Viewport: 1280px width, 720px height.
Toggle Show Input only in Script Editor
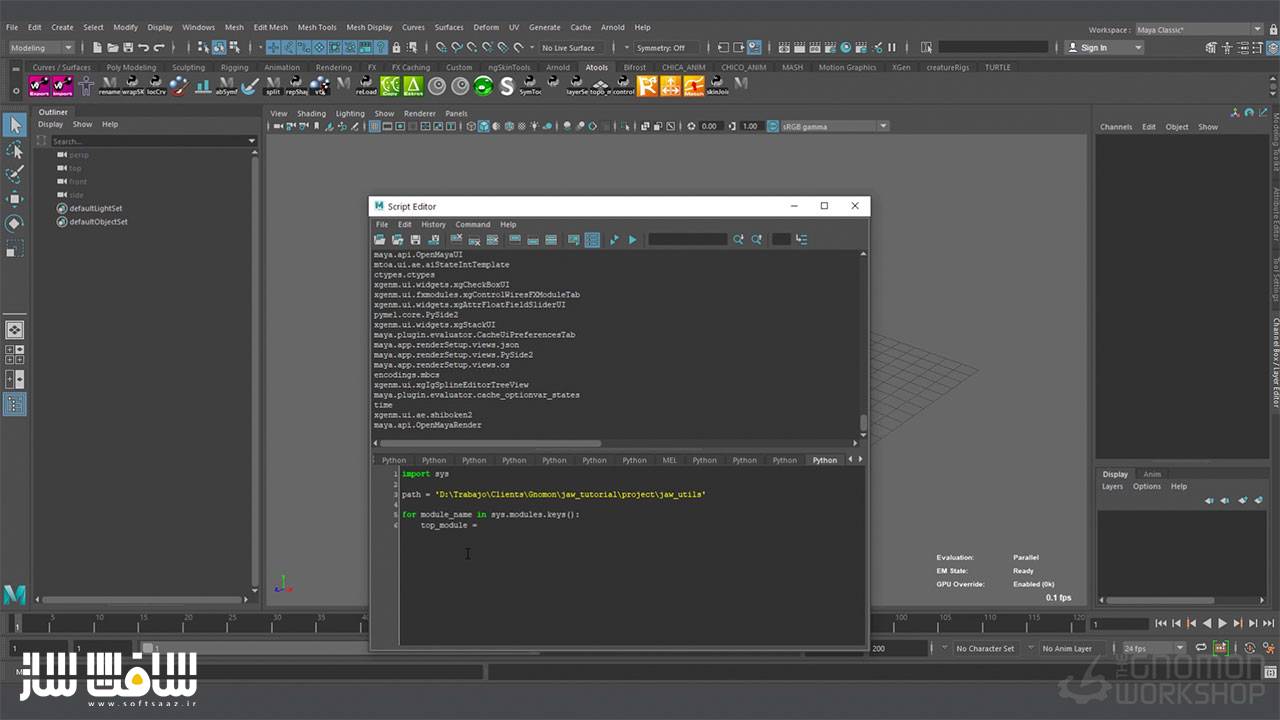pos(533,240)
